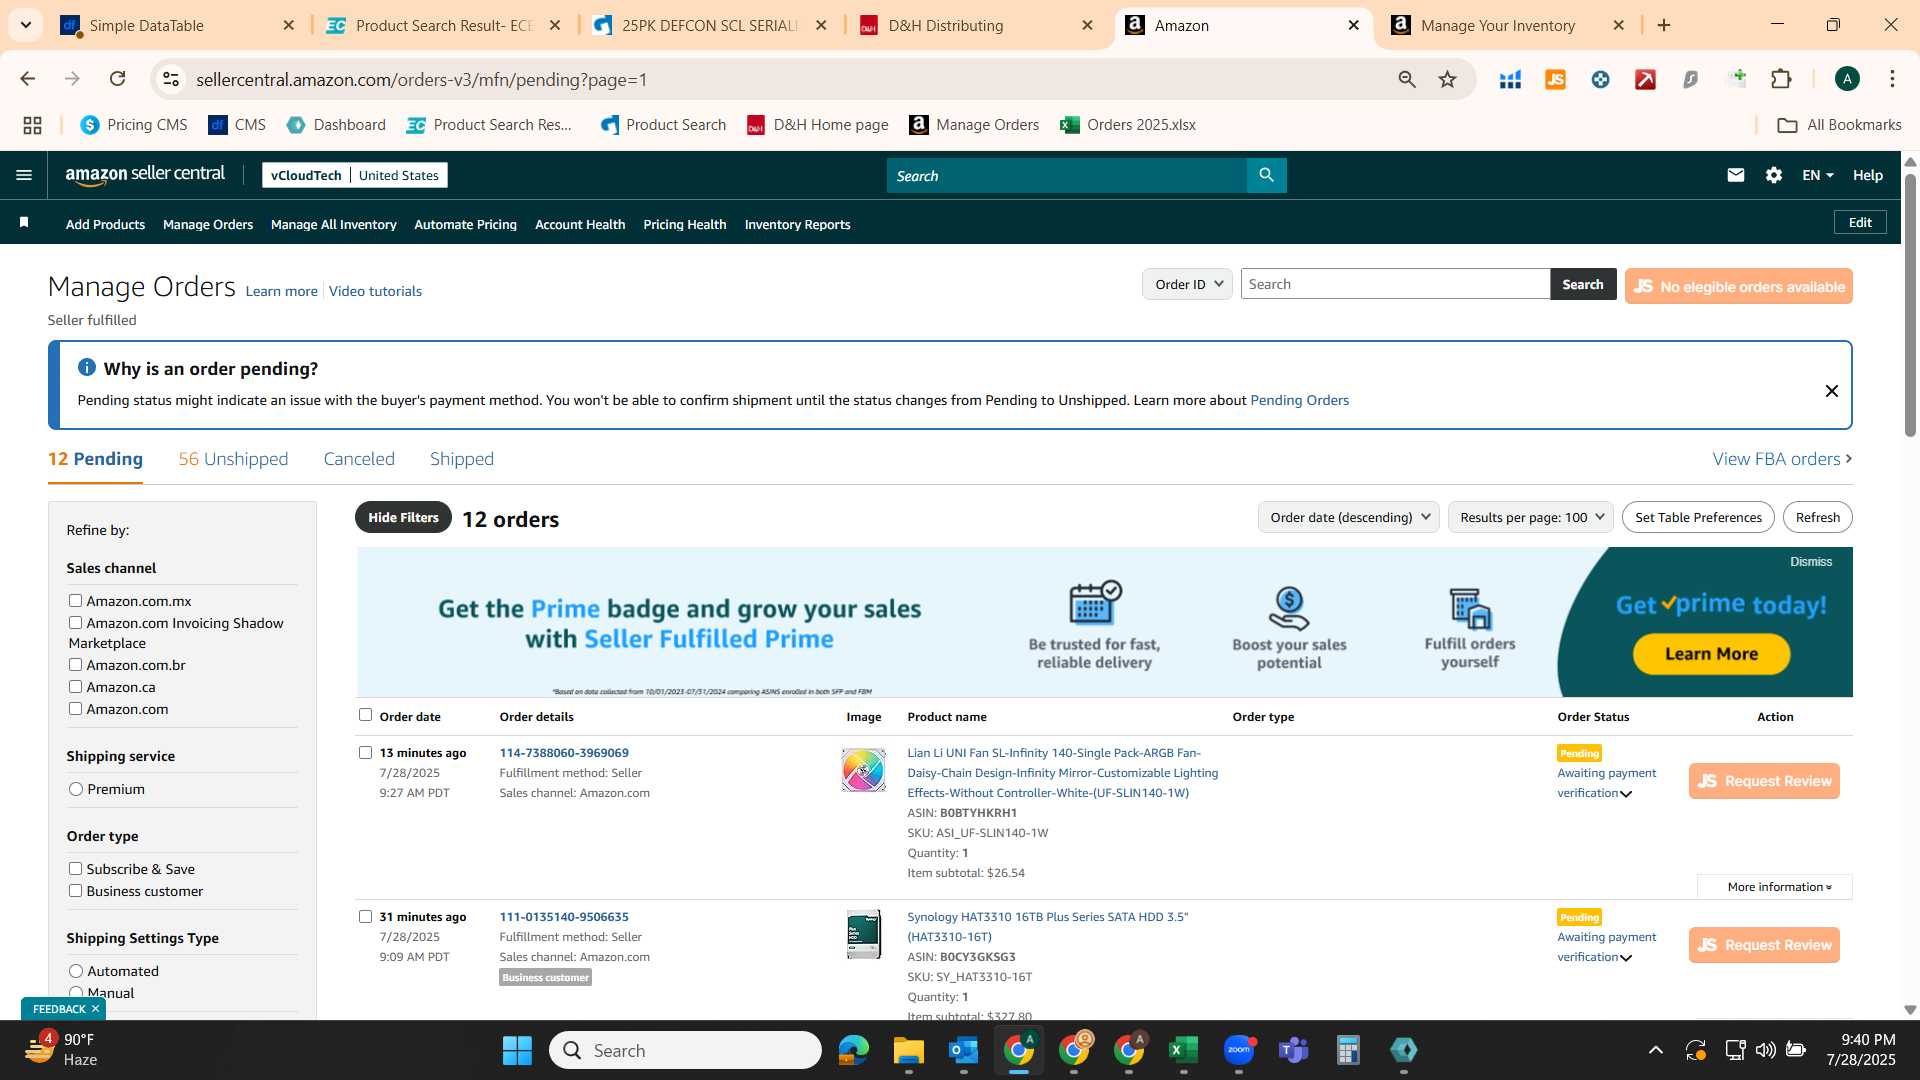Click the Hide Filters button
Viewport: 1920px width, 1080px height.
[x=403, y=517]
